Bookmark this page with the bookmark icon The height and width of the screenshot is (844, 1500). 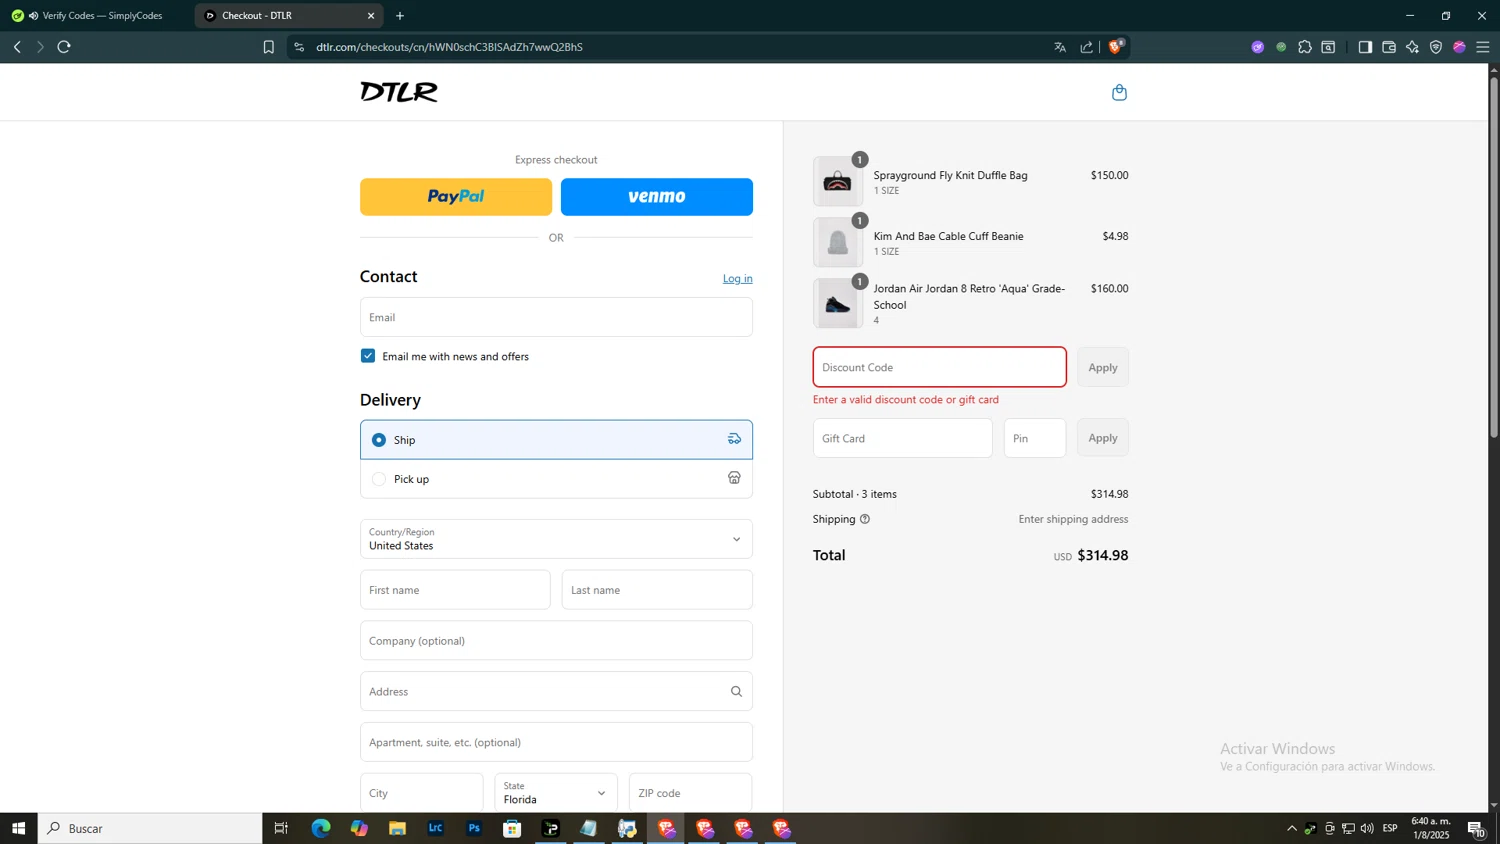click(x=268, y=47)
